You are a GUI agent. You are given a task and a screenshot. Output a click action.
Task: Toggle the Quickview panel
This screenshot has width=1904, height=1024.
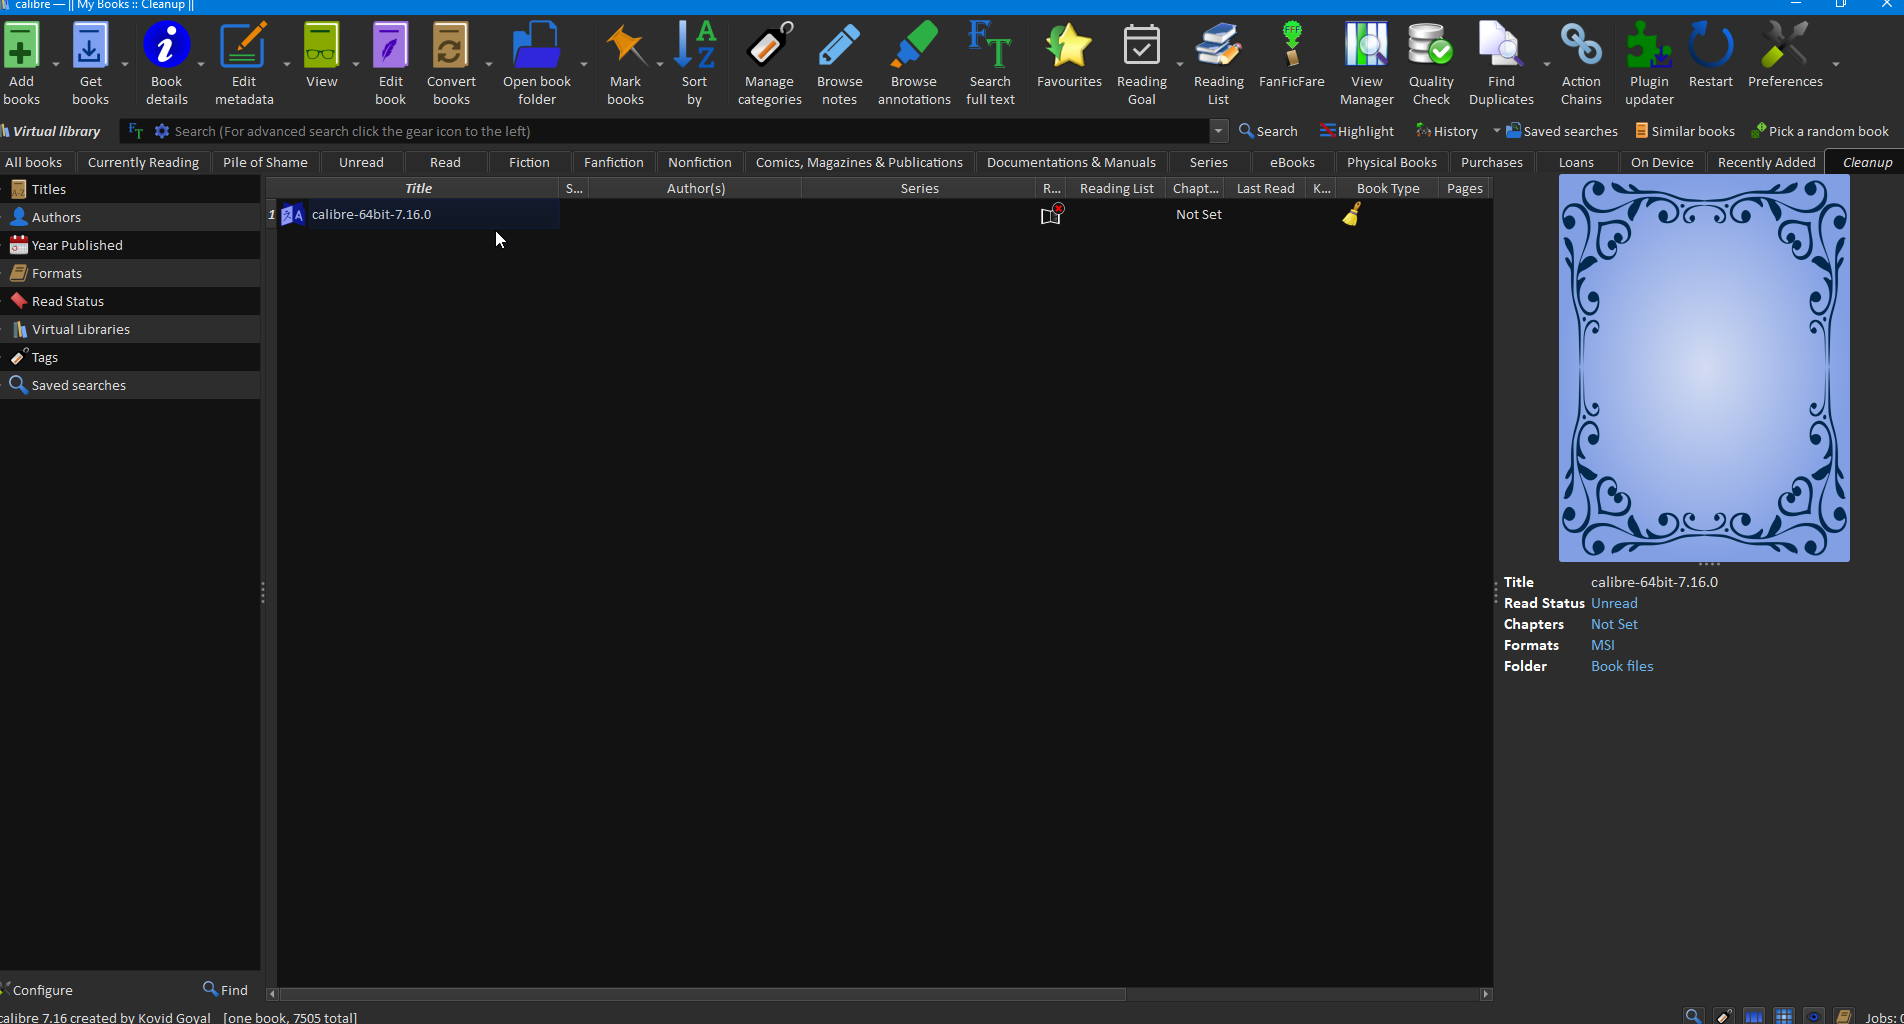click(1814, 1016)
